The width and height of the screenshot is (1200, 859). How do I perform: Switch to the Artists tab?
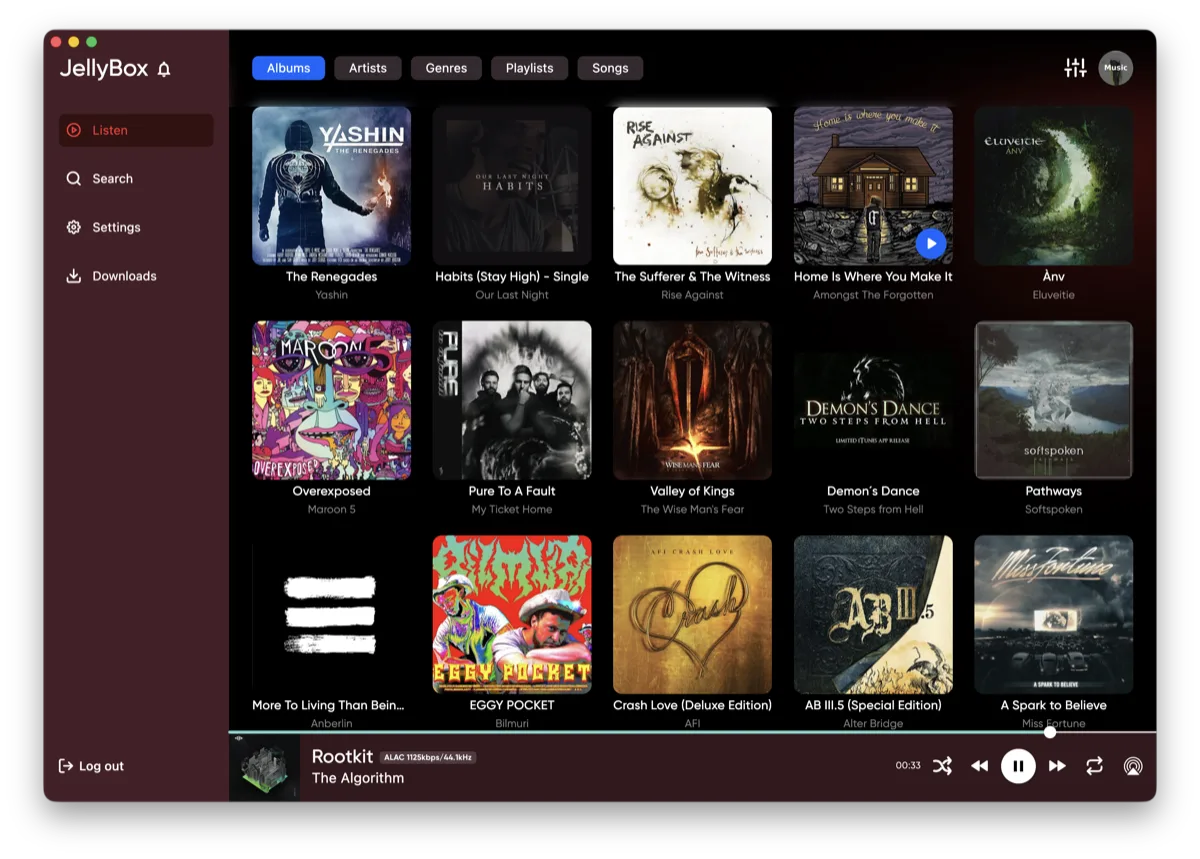tap(368, 68)
